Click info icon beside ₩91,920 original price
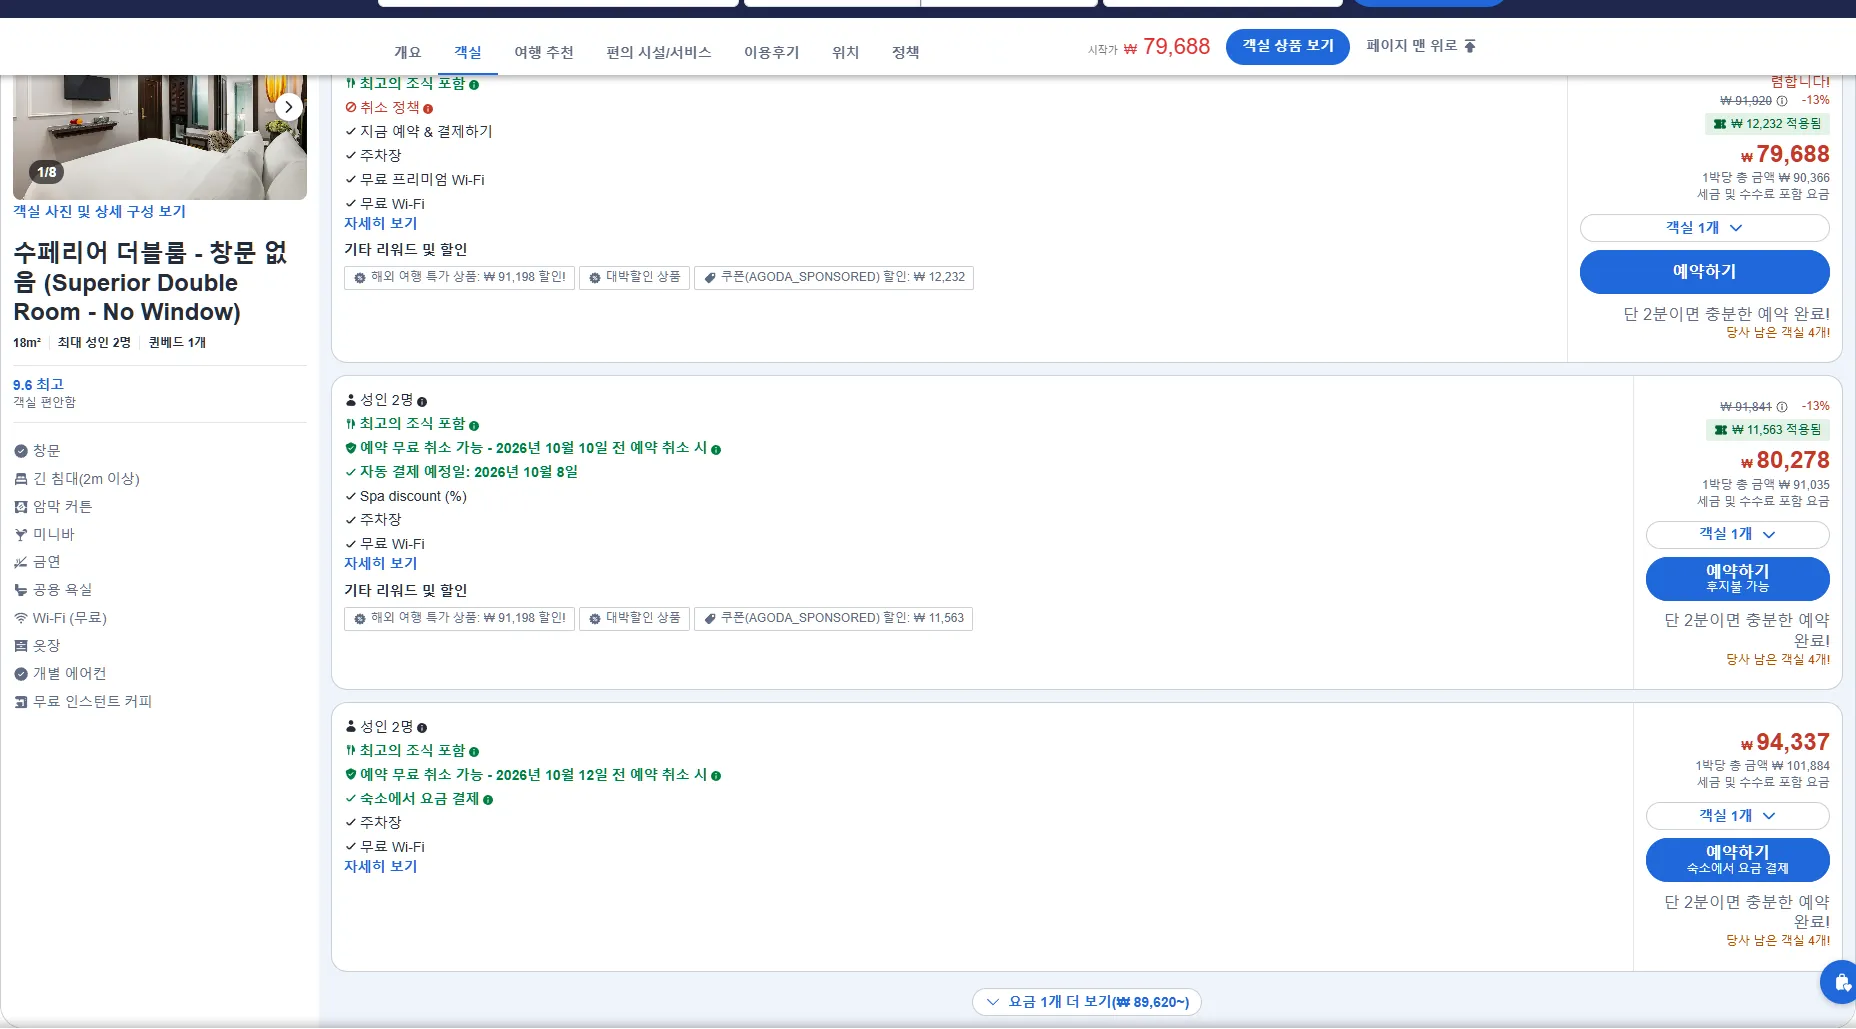This screenshot has height=1029, width=1856. coord(1782,101)
